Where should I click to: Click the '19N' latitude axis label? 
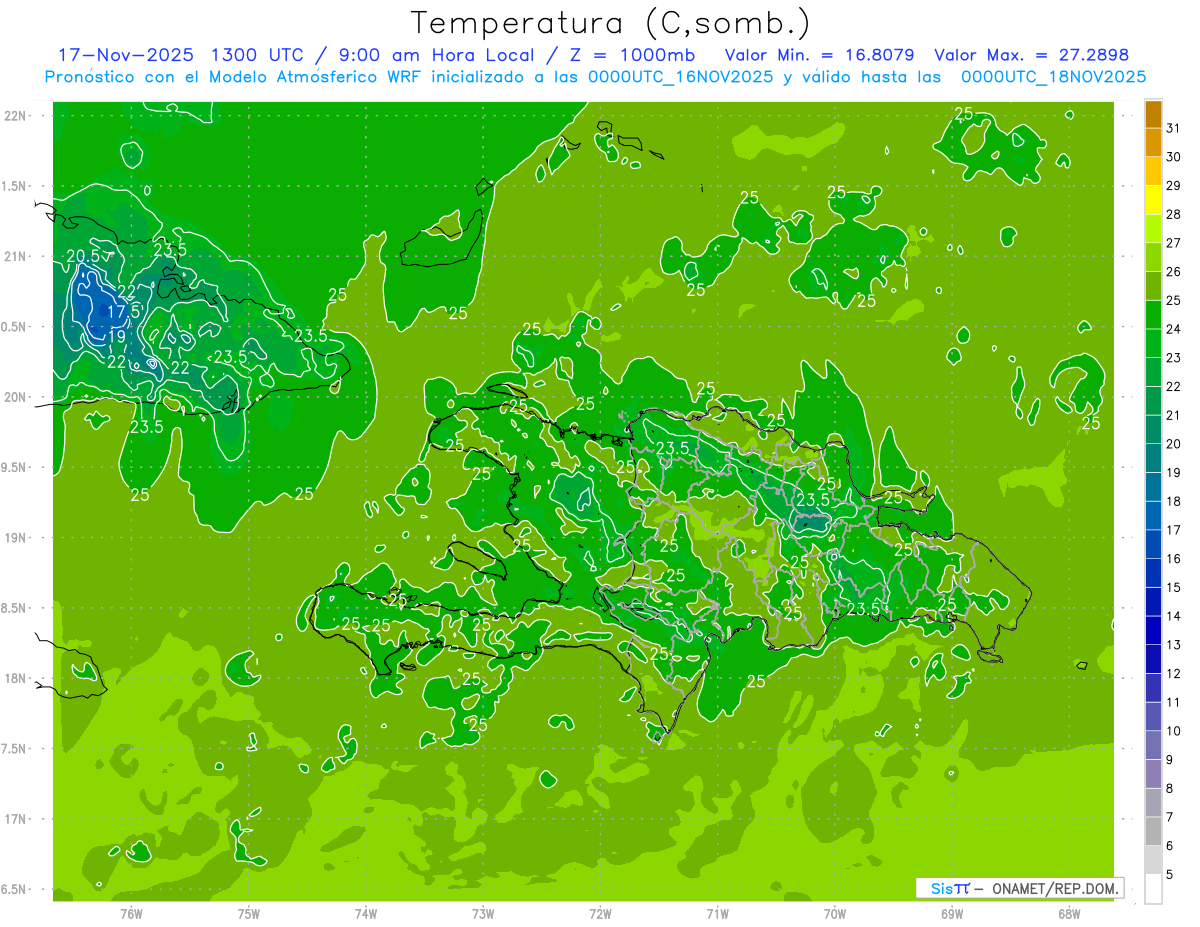pyautogui.click(x=15, y=538)
